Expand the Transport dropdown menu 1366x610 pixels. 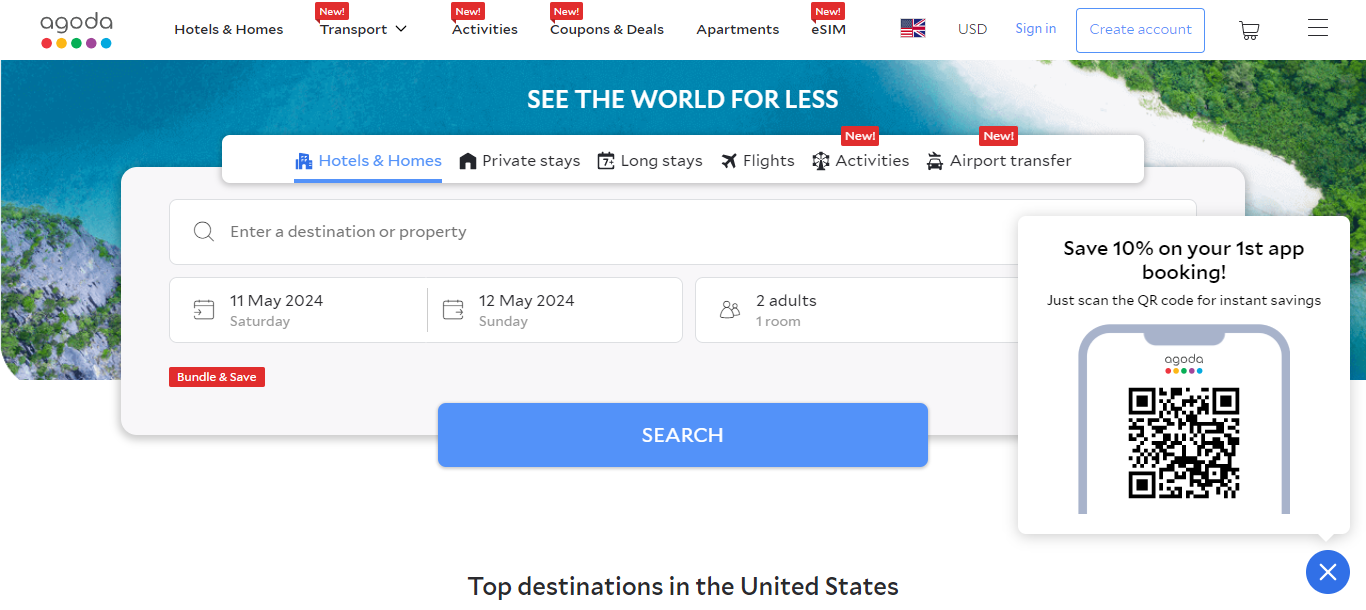364,29
